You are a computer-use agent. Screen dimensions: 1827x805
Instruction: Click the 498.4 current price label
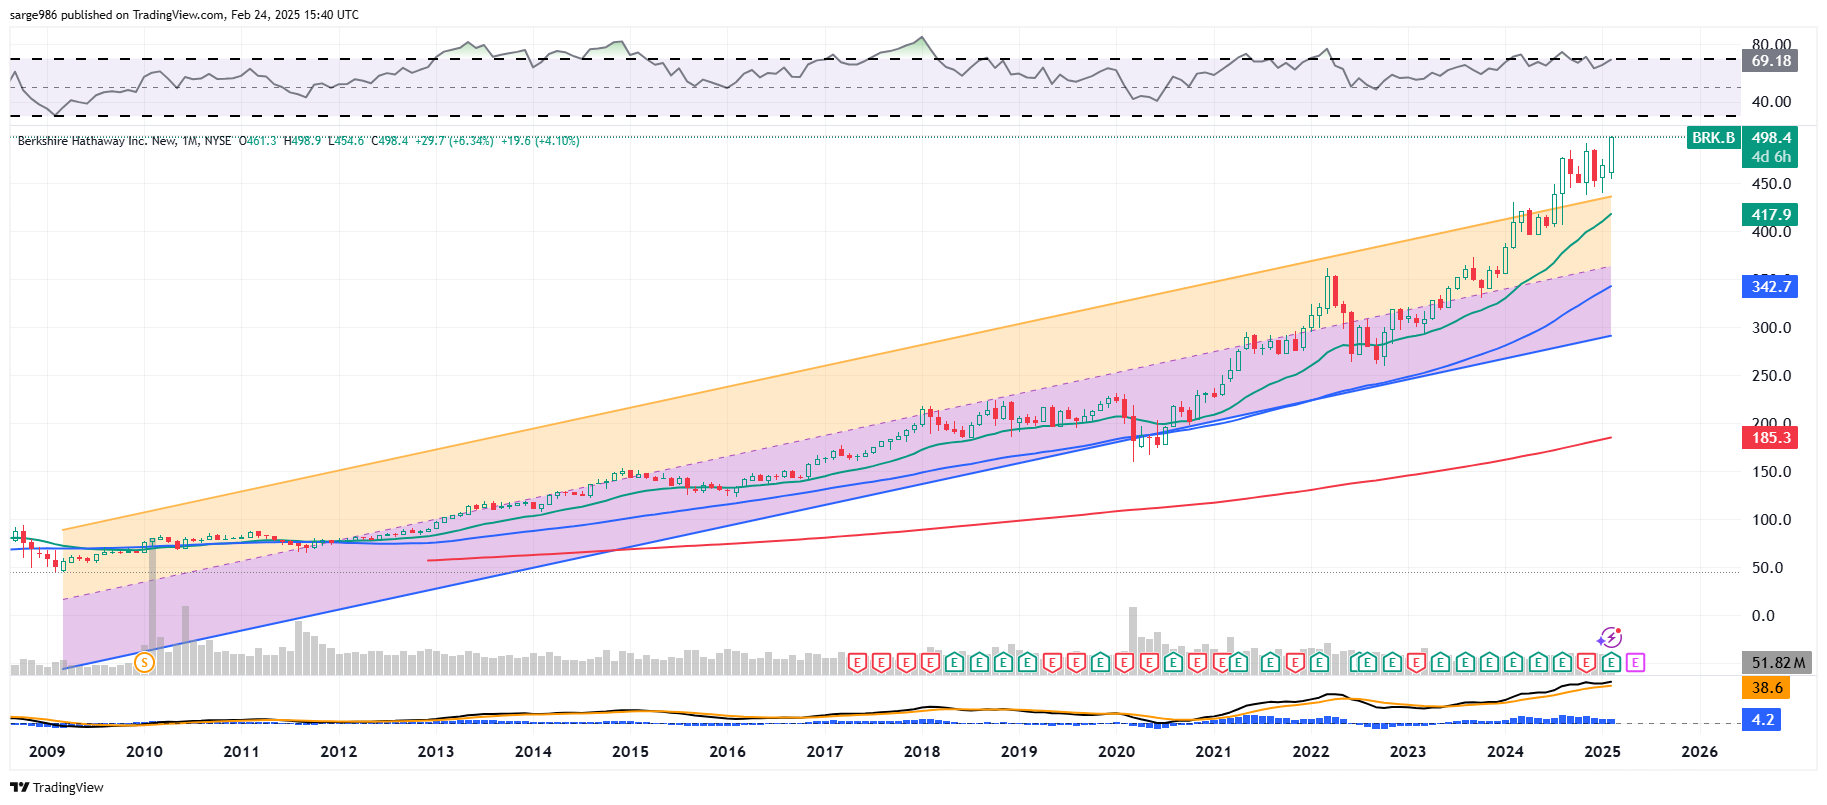coord(1771,138)
